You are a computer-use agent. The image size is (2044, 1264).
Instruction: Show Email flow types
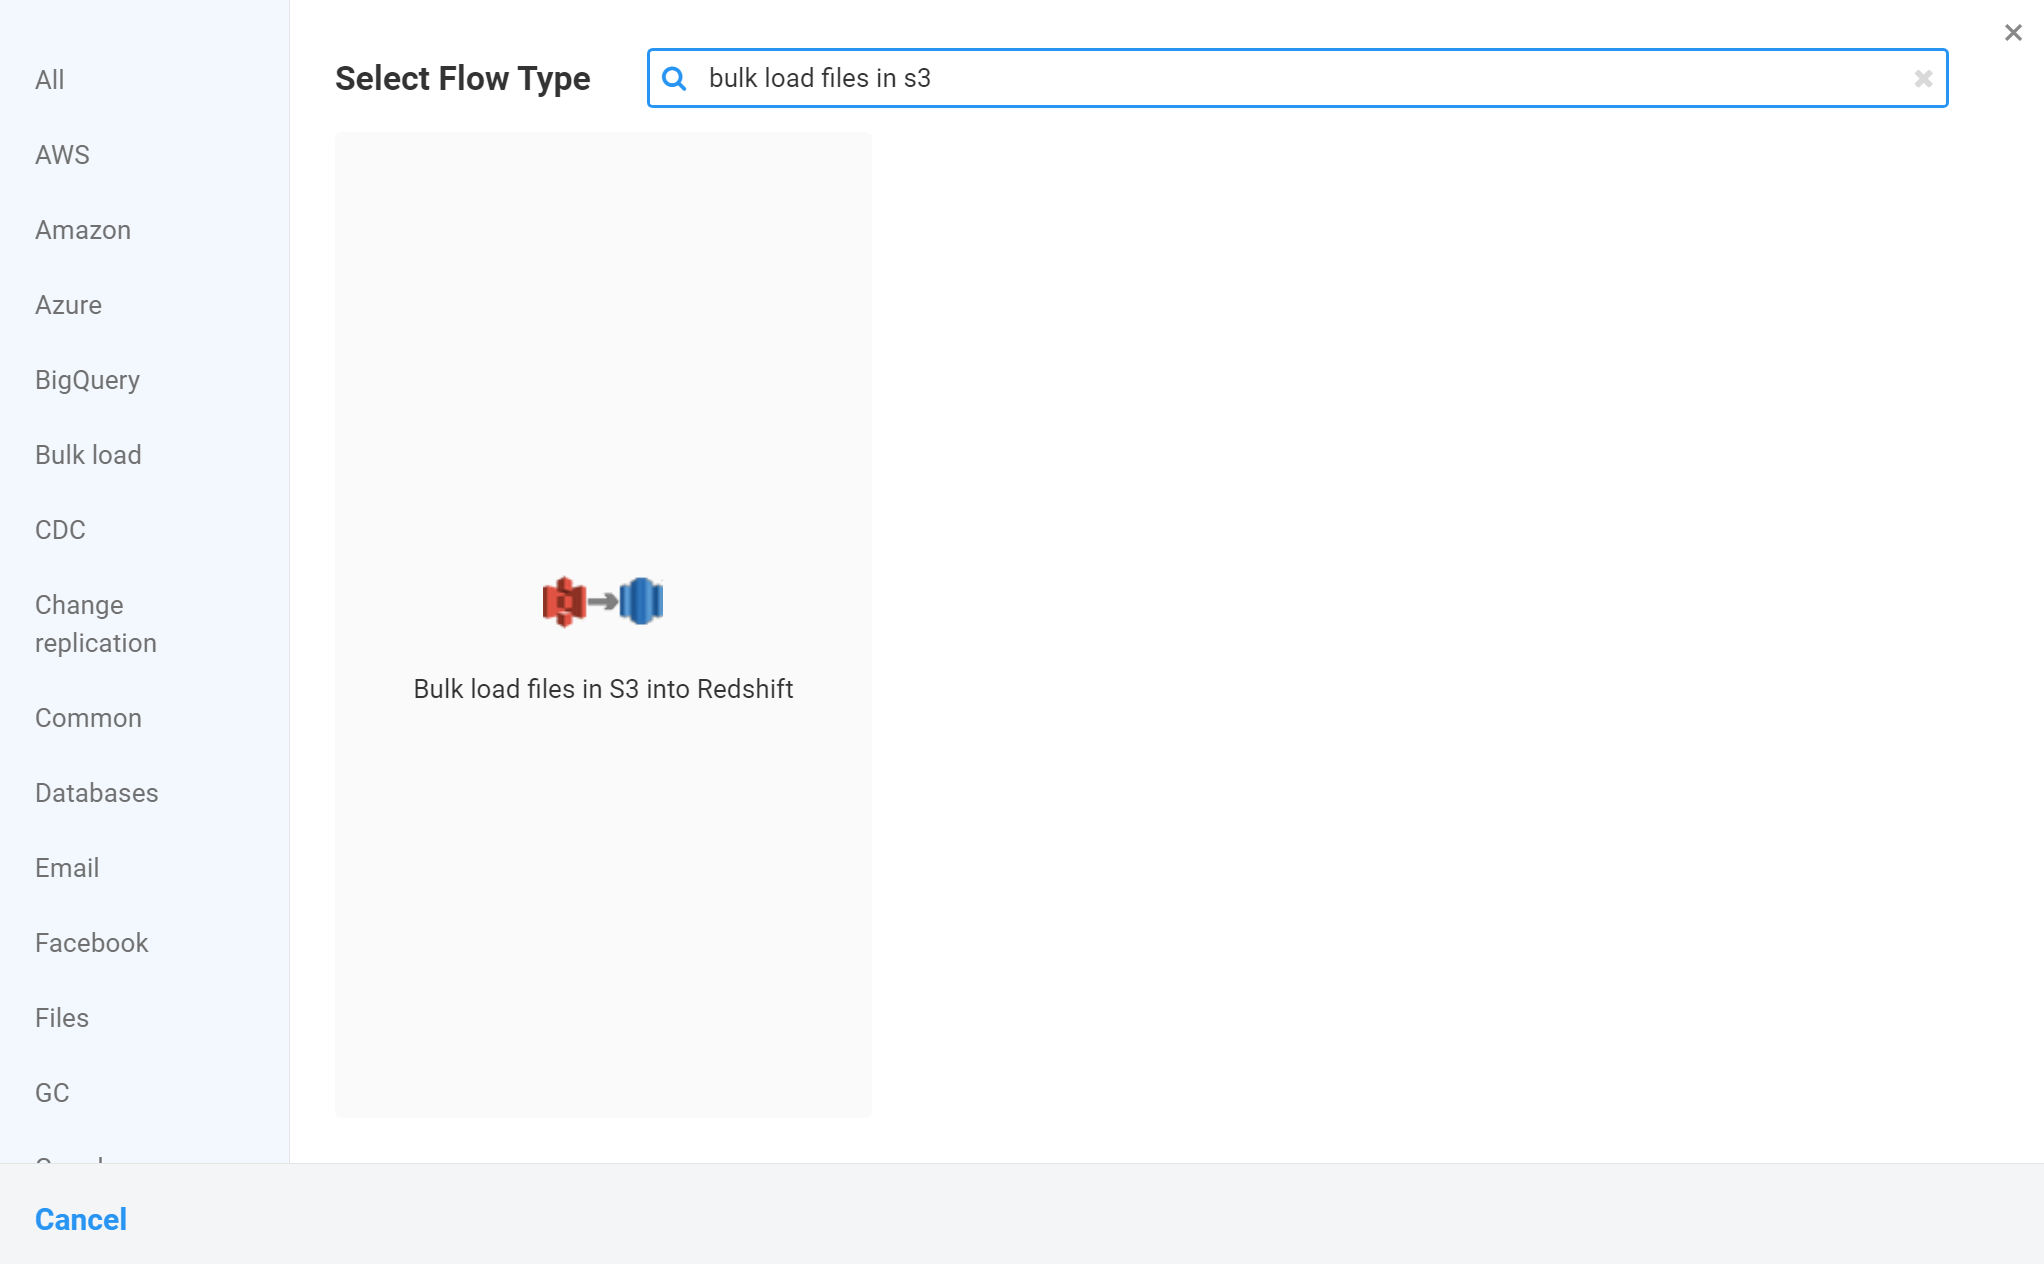click(67, 868)
